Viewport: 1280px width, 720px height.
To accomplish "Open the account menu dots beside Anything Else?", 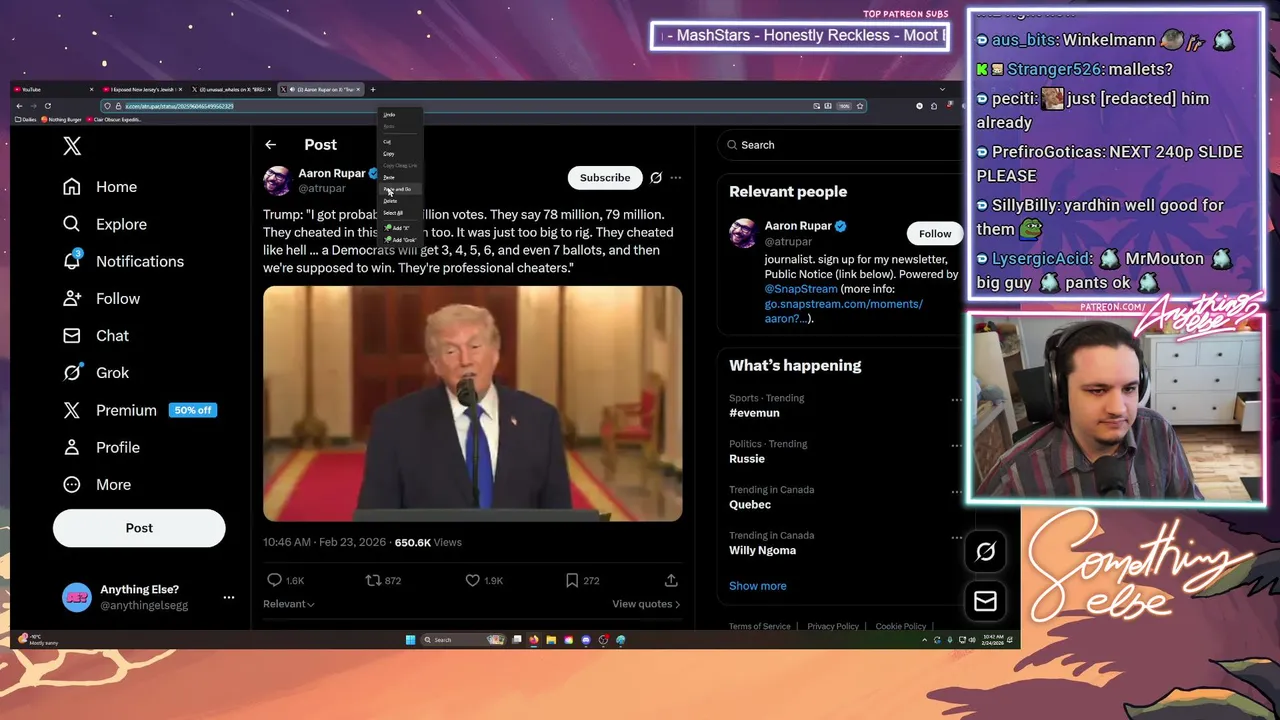I will [229, 597].
